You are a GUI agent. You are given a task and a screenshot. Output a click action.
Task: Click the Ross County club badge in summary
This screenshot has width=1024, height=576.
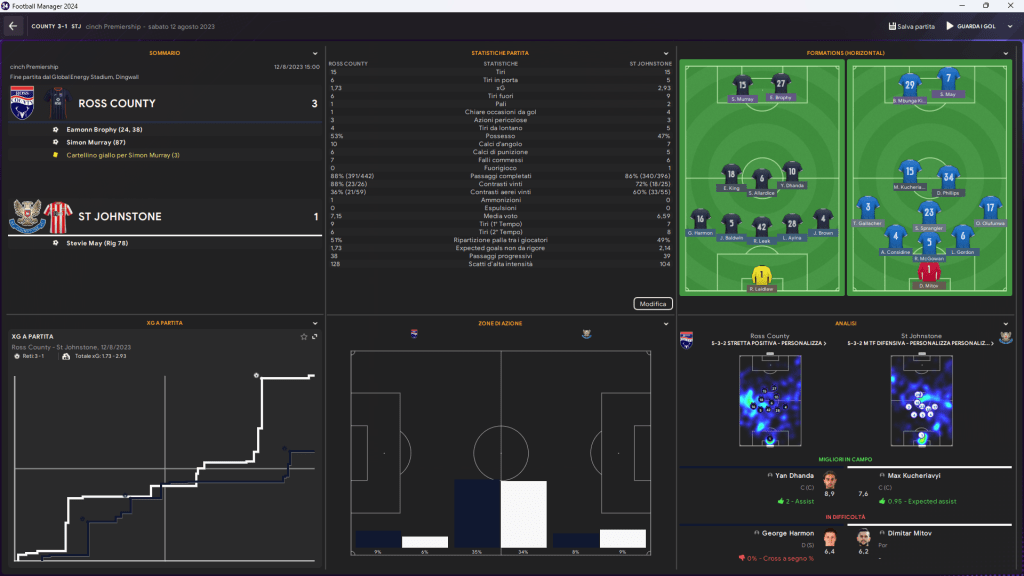pos(22,103)
